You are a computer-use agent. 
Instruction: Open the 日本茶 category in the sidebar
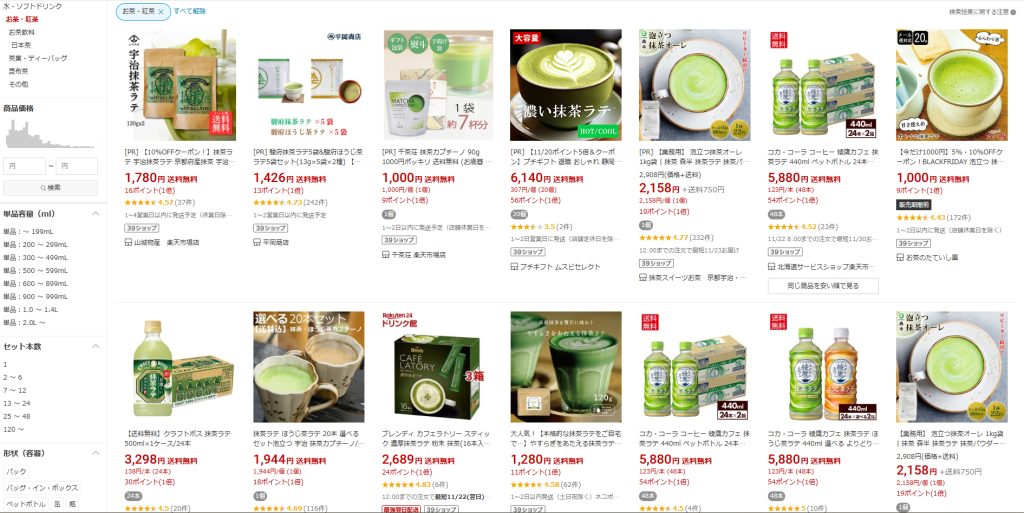coord(21,45)
